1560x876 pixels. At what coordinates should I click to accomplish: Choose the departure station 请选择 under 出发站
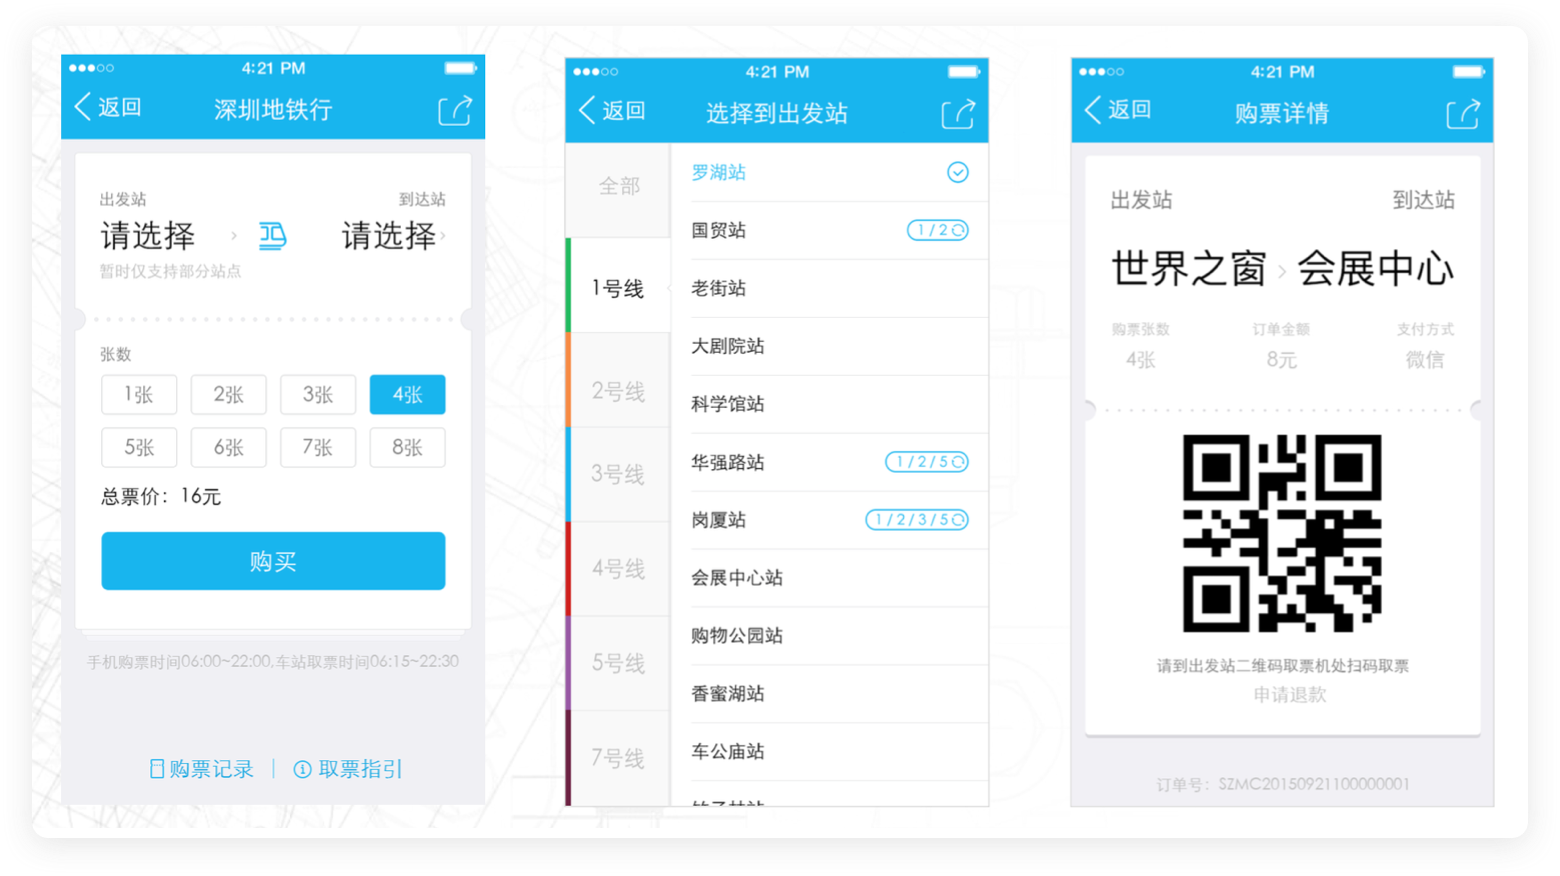pyautogui.click(x=148, y=236)
